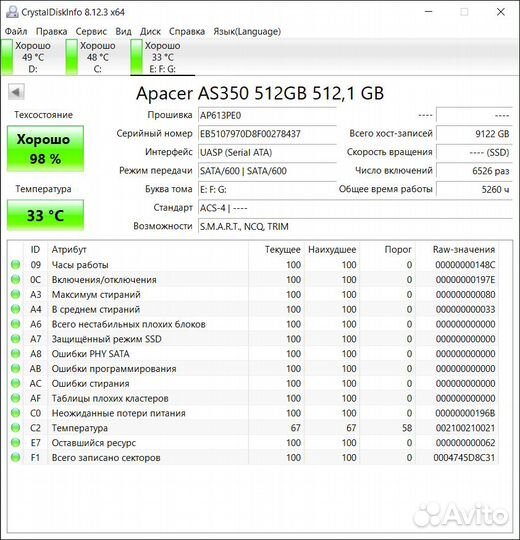520x540 pixels.
Task: Click threshold value 58 in Температура row
Action: [407, 428]
